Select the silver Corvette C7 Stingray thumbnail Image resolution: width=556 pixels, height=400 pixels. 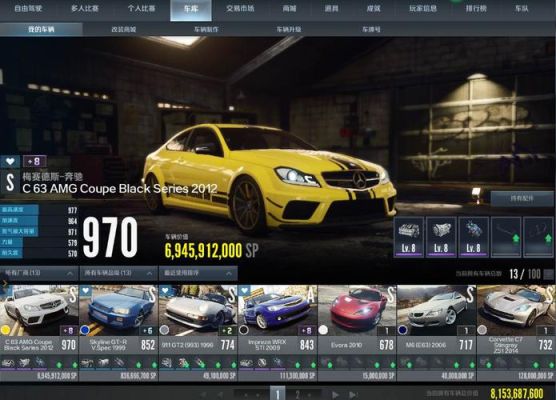tap(516, 310)
